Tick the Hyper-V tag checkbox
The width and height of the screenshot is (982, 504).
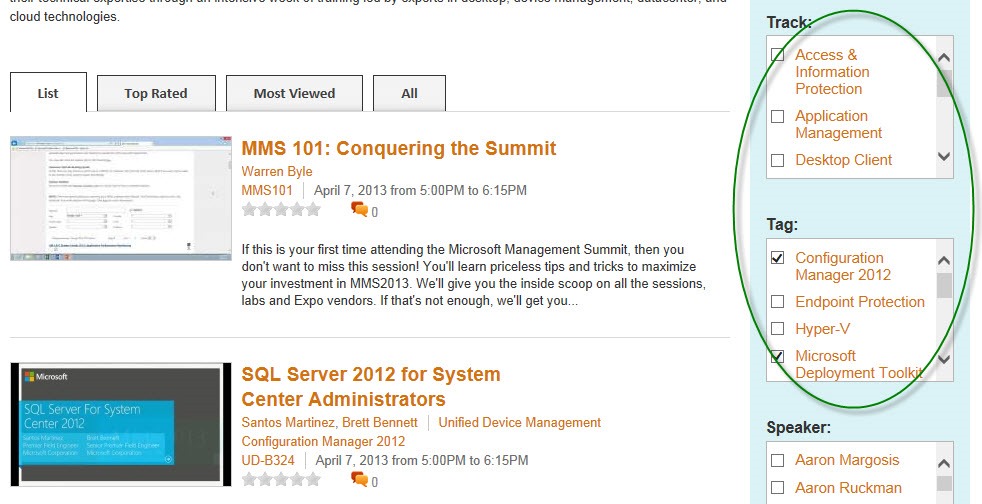[x=778, y=329]
